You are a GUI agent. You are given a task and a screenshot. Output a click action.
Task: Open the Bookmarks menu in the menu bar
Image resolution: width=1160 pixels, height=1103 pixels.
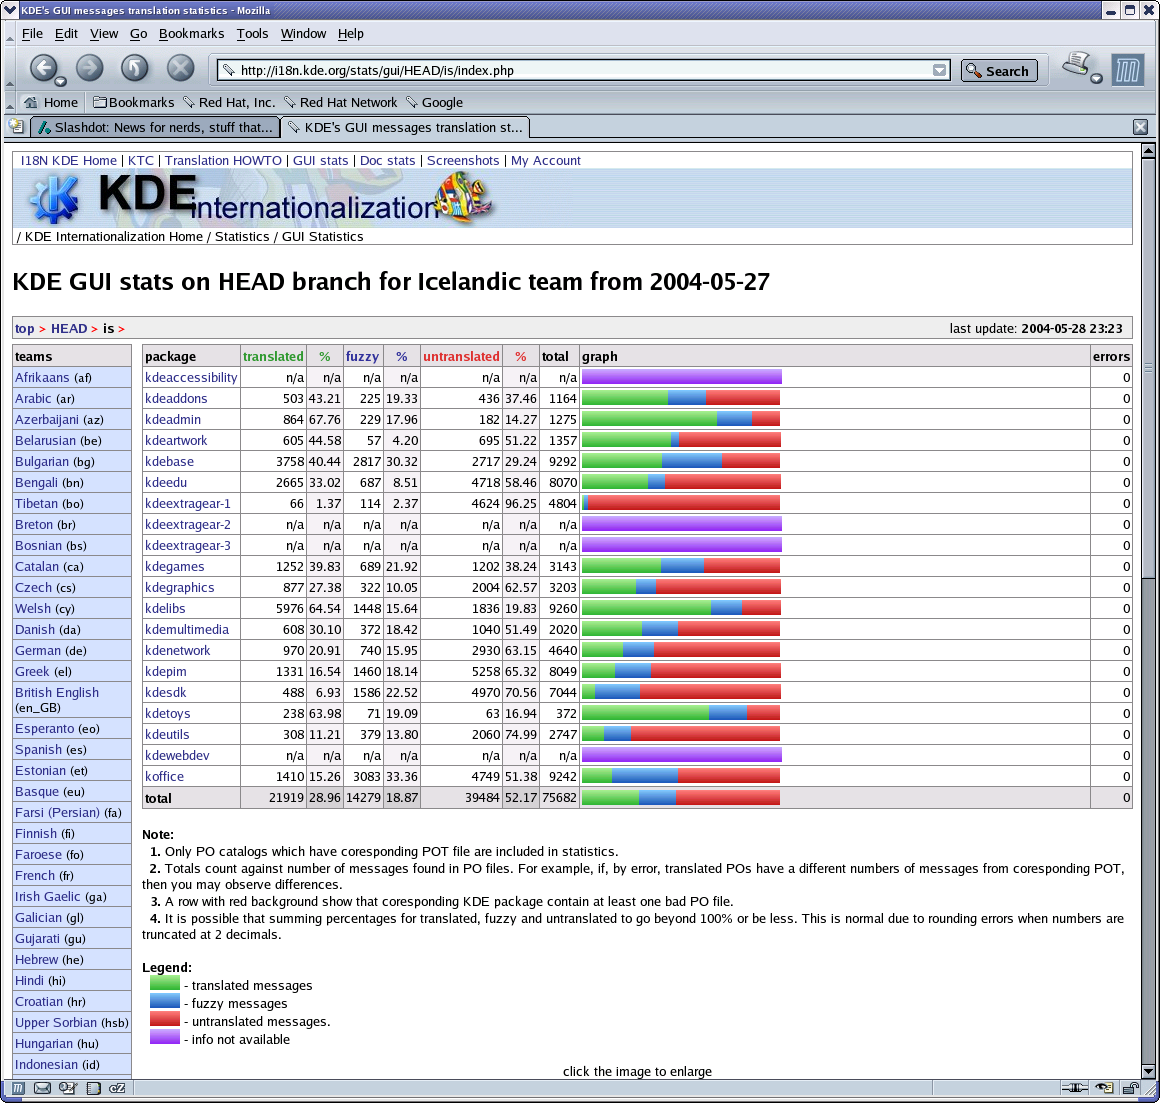tap(191, 33)
